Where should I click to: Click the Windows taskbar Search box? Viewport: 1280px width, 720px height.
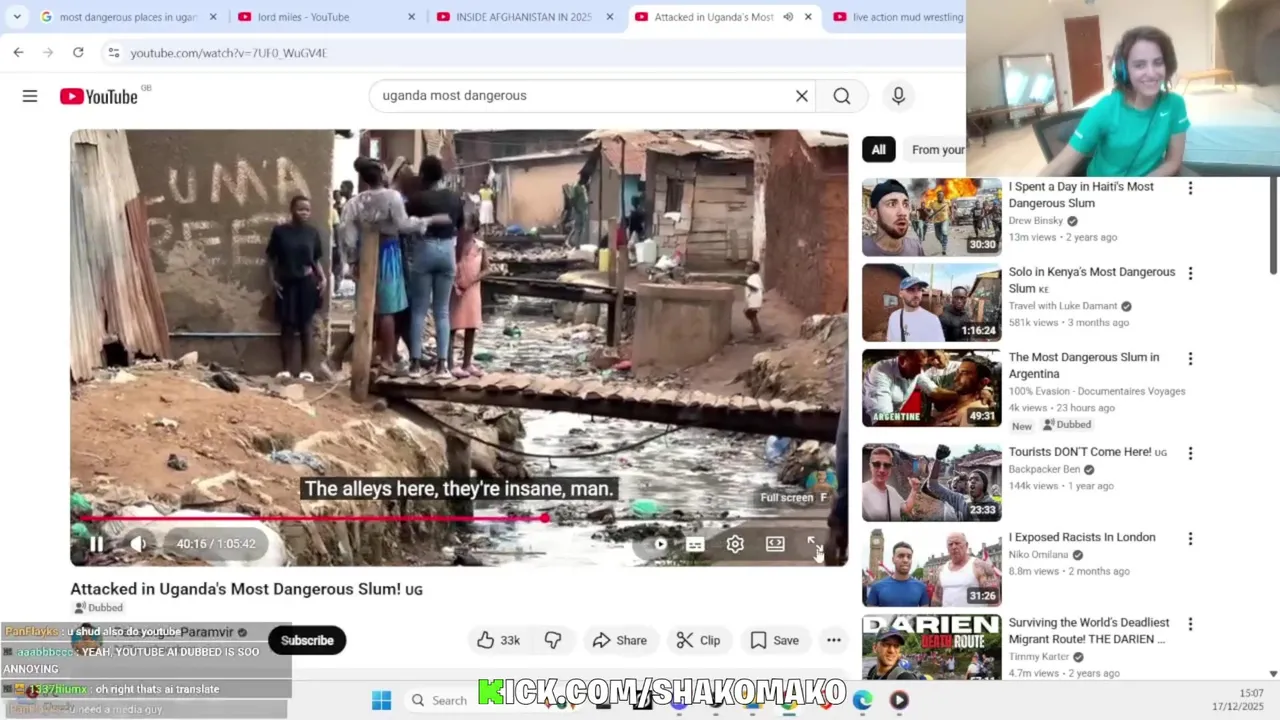440,700
